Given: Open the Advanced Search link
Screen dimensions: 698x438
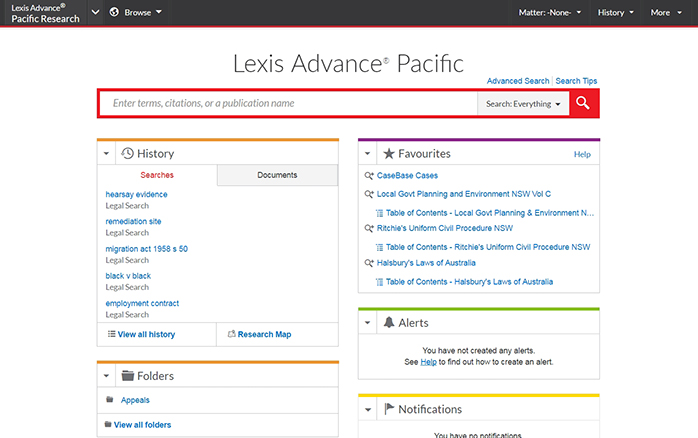Looking at the screenshot, I should coord(518,81).
